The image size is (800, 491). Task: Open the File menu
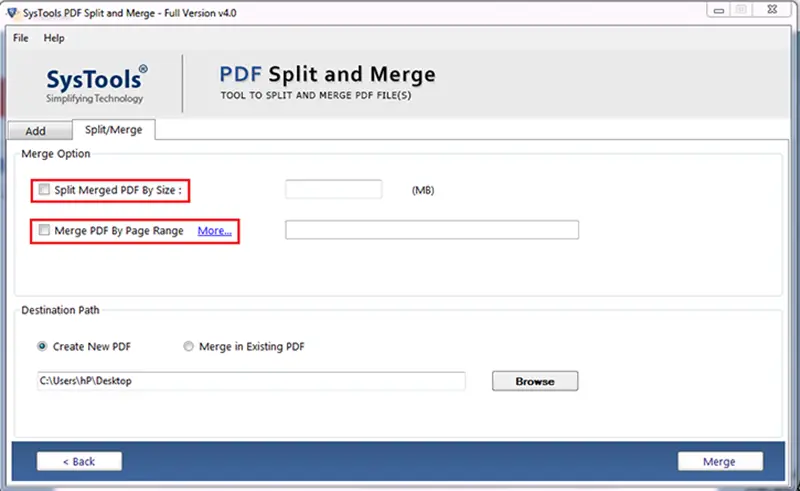pyautogui.click(x=21, y=38)
